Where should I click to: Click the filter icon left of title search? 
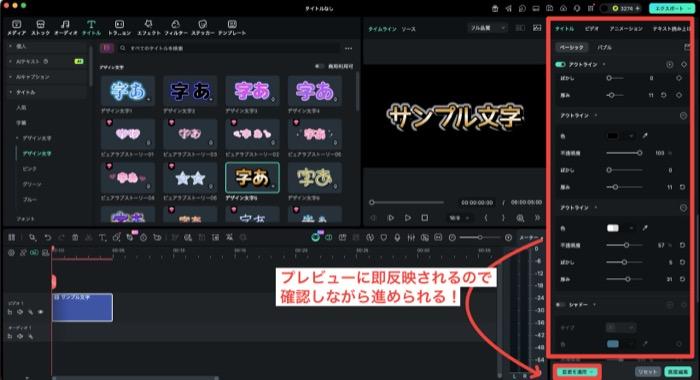pyautogui.click(x=107, y=48)
